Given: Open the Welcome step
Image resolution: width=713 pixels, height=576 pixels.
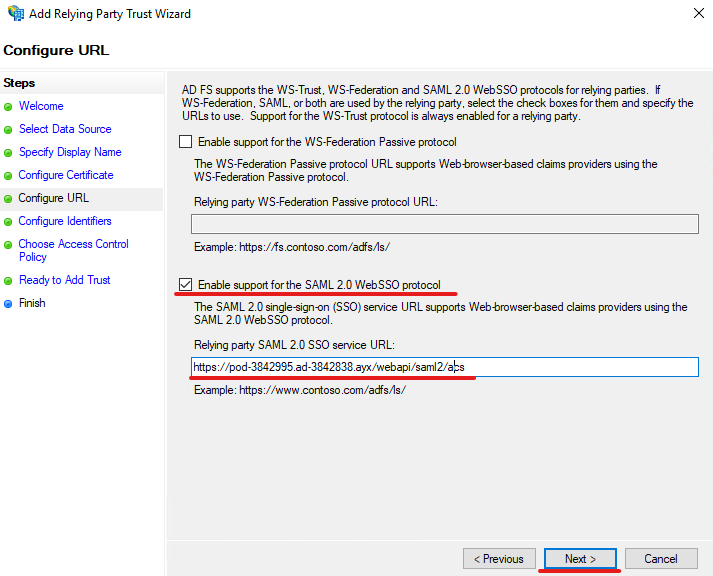Looking at the screenshot, I should 41,106.
